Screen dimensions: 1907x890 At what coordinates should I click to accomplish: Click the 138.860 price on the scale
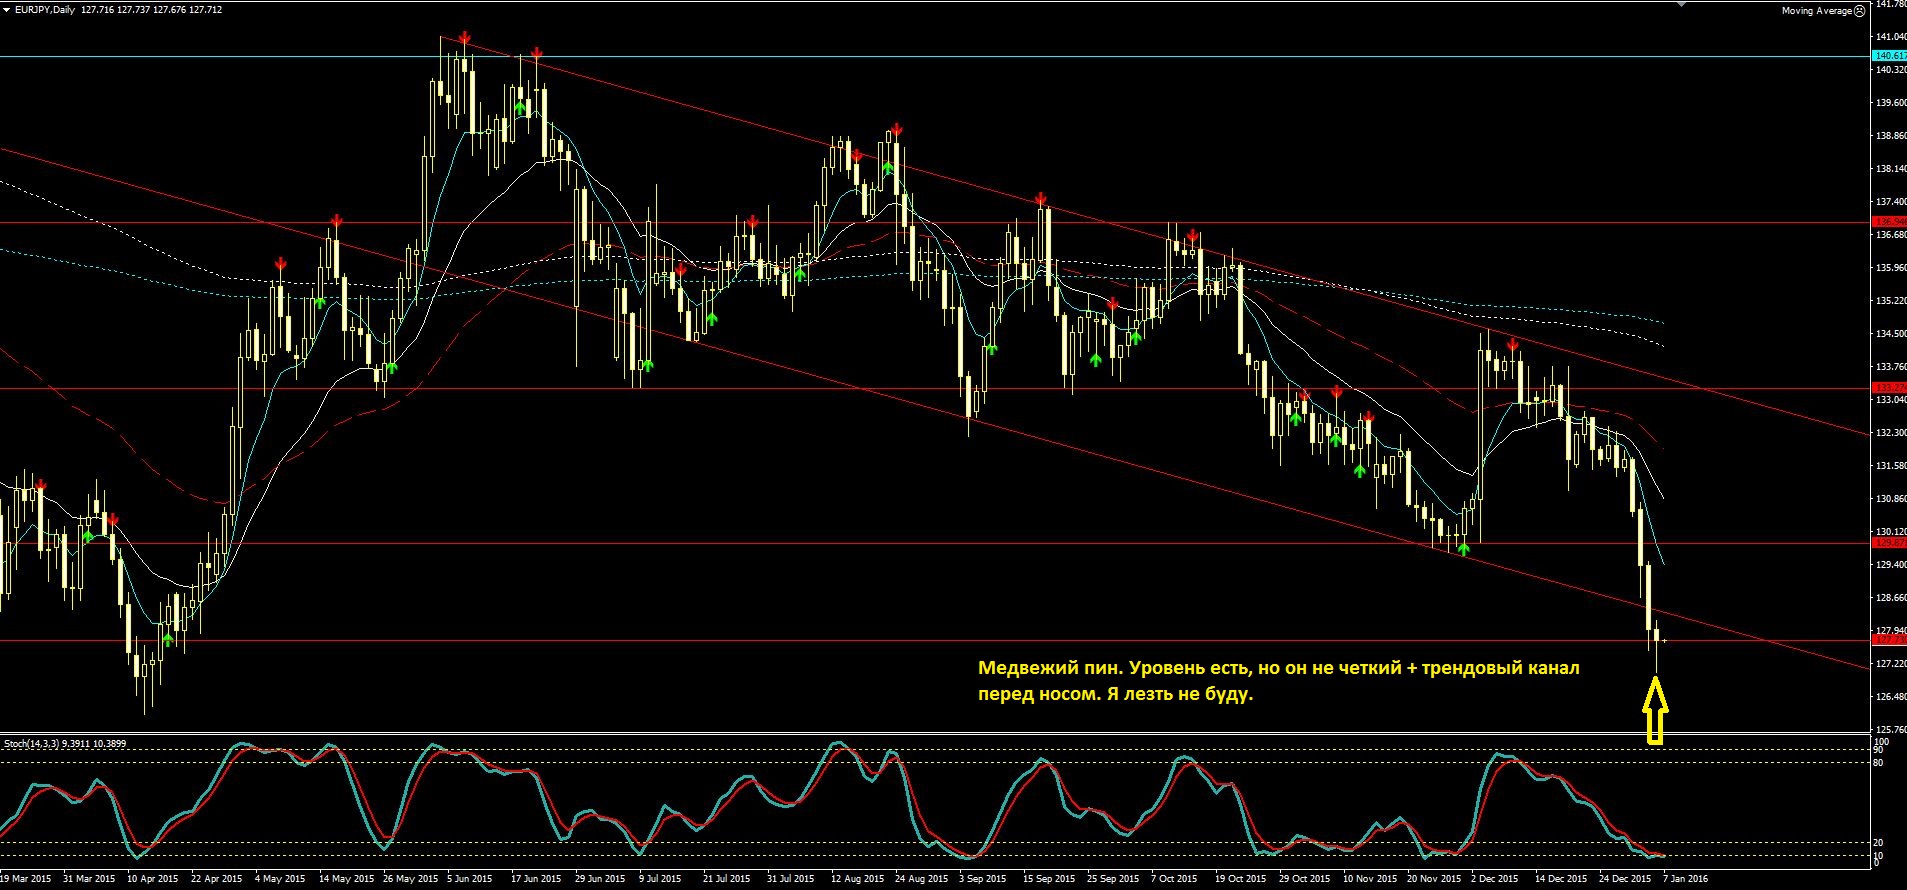[x=1890, y=136]
